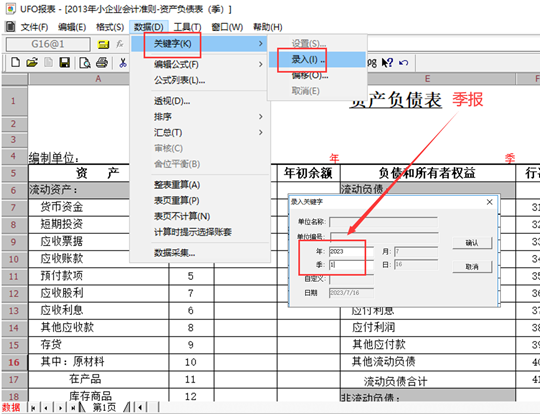The image size is (540, 414).
Task: Click the Undo arrow icon
Action: [x=404, y=63]
